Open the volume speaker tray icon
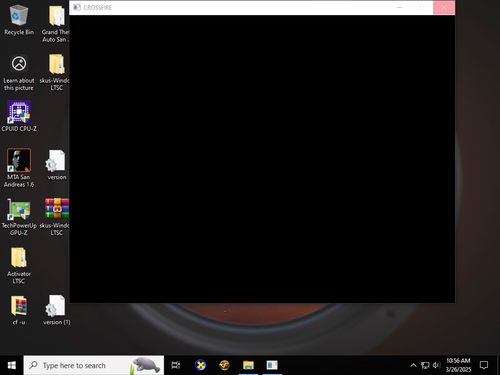Viewport: 500px width, 375px height. [436, 365]
